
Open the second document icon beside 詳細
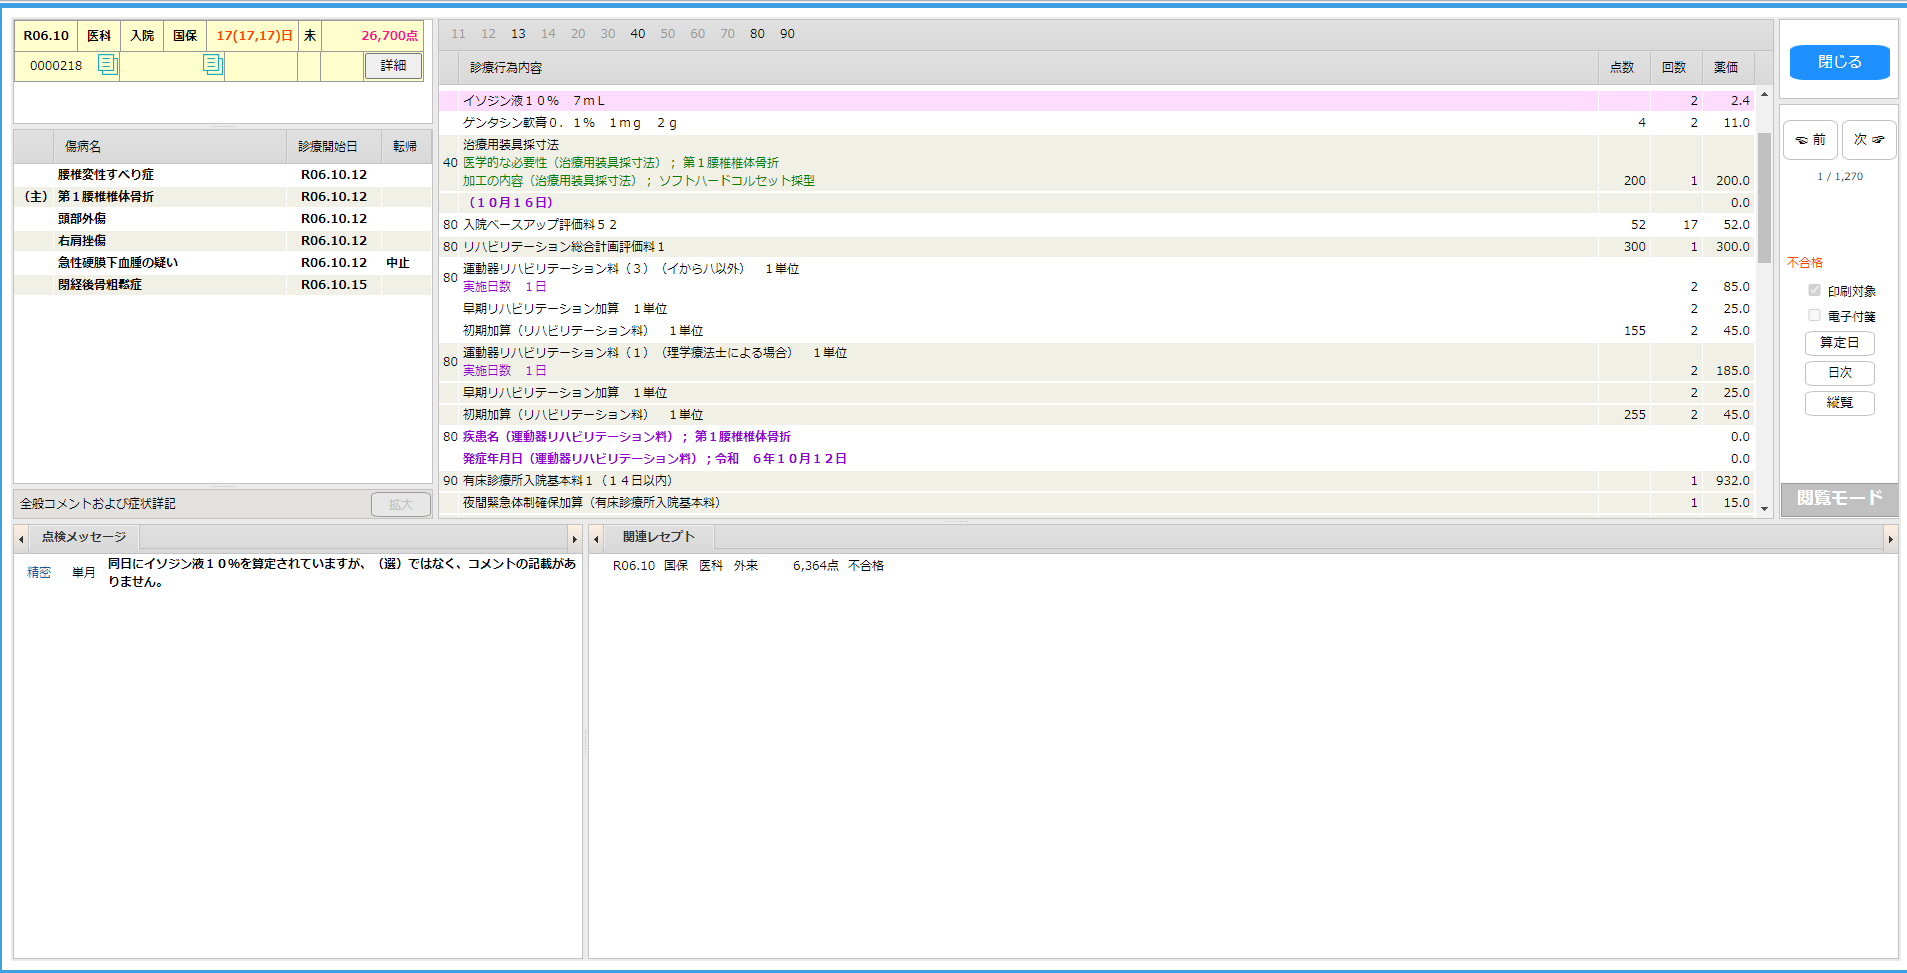213,65
